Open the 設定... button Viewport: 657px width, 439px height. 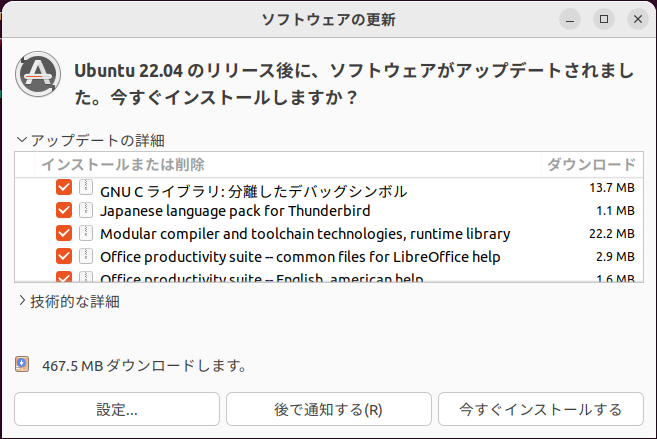point(117,409)
